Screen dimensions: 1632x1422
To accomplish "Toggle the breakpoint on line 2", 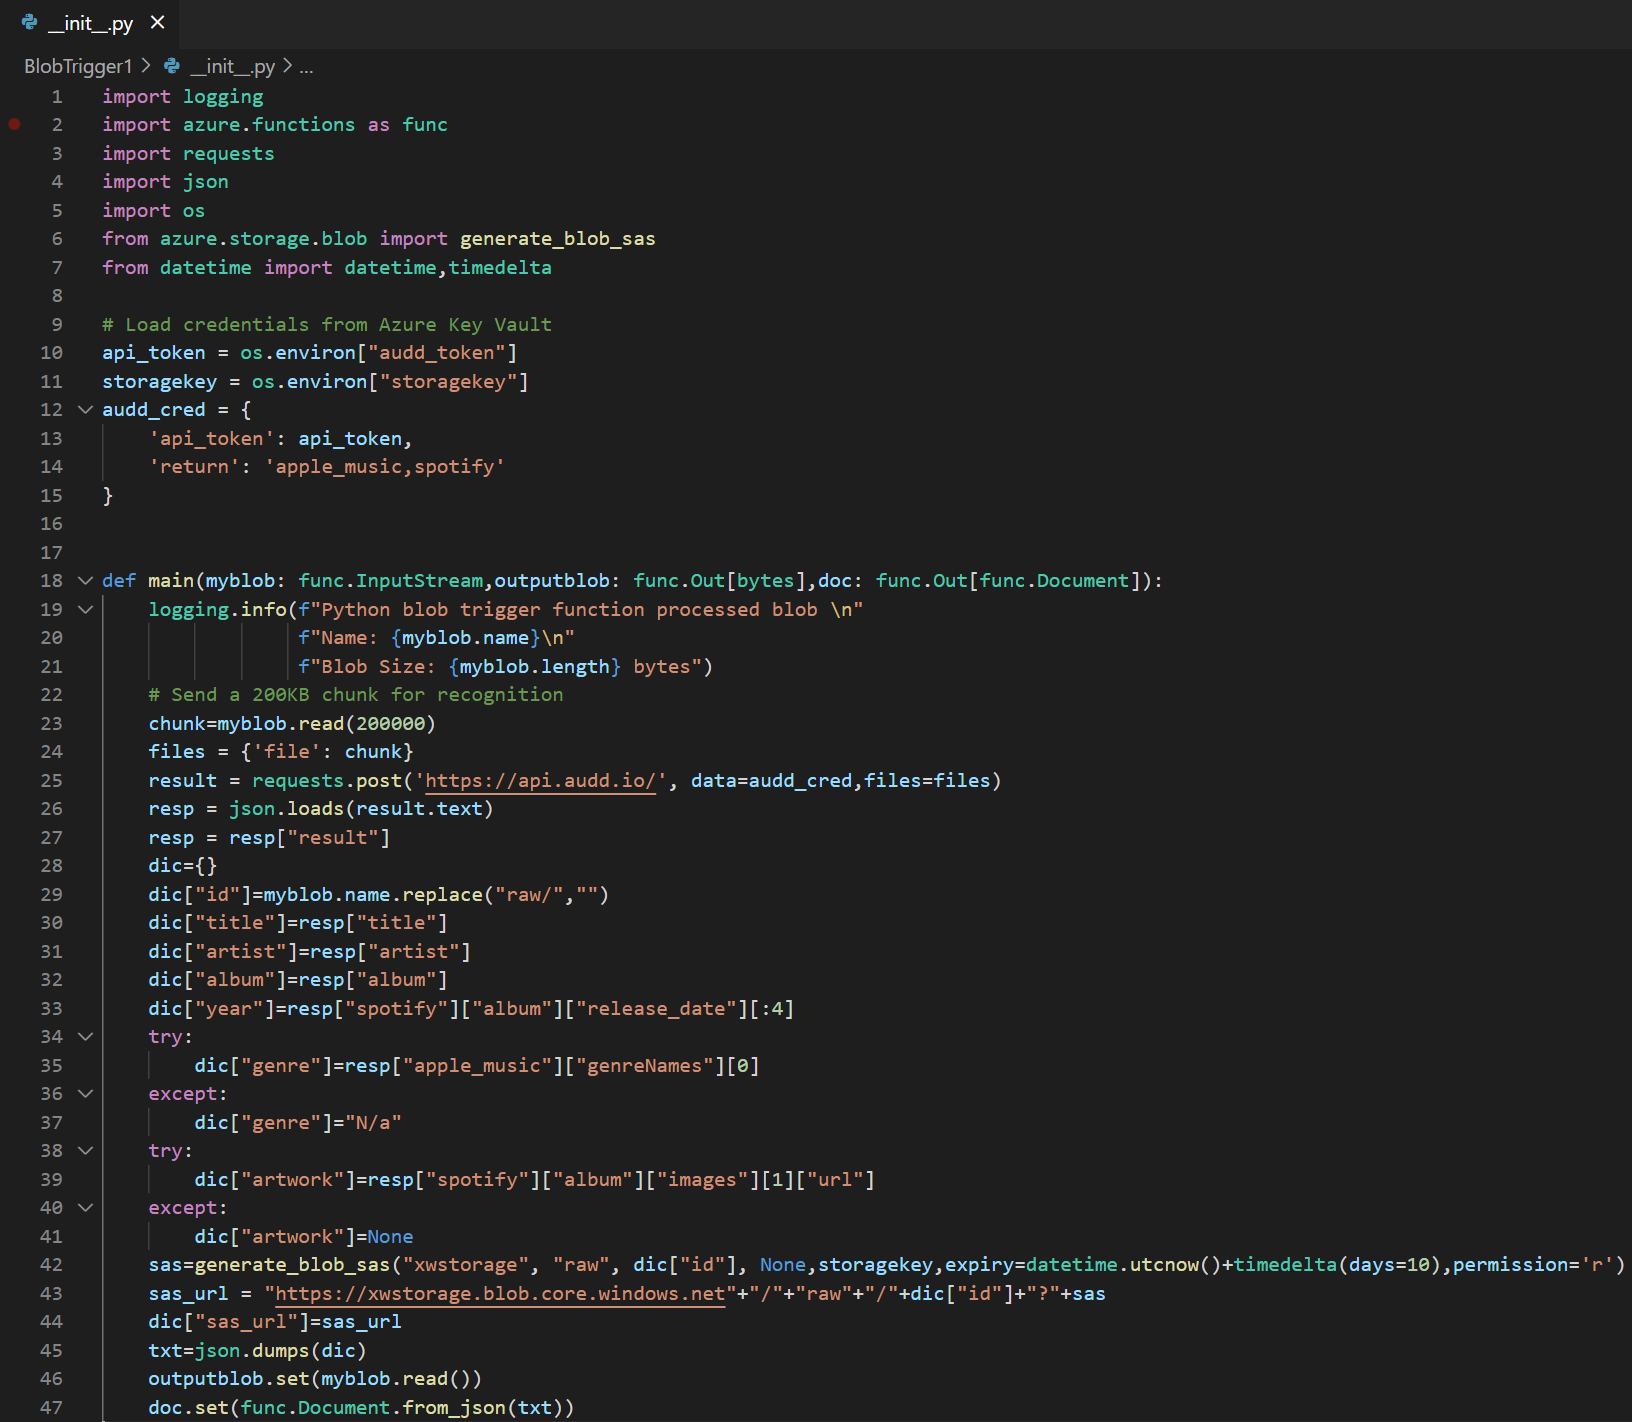I will pos(15,124).
